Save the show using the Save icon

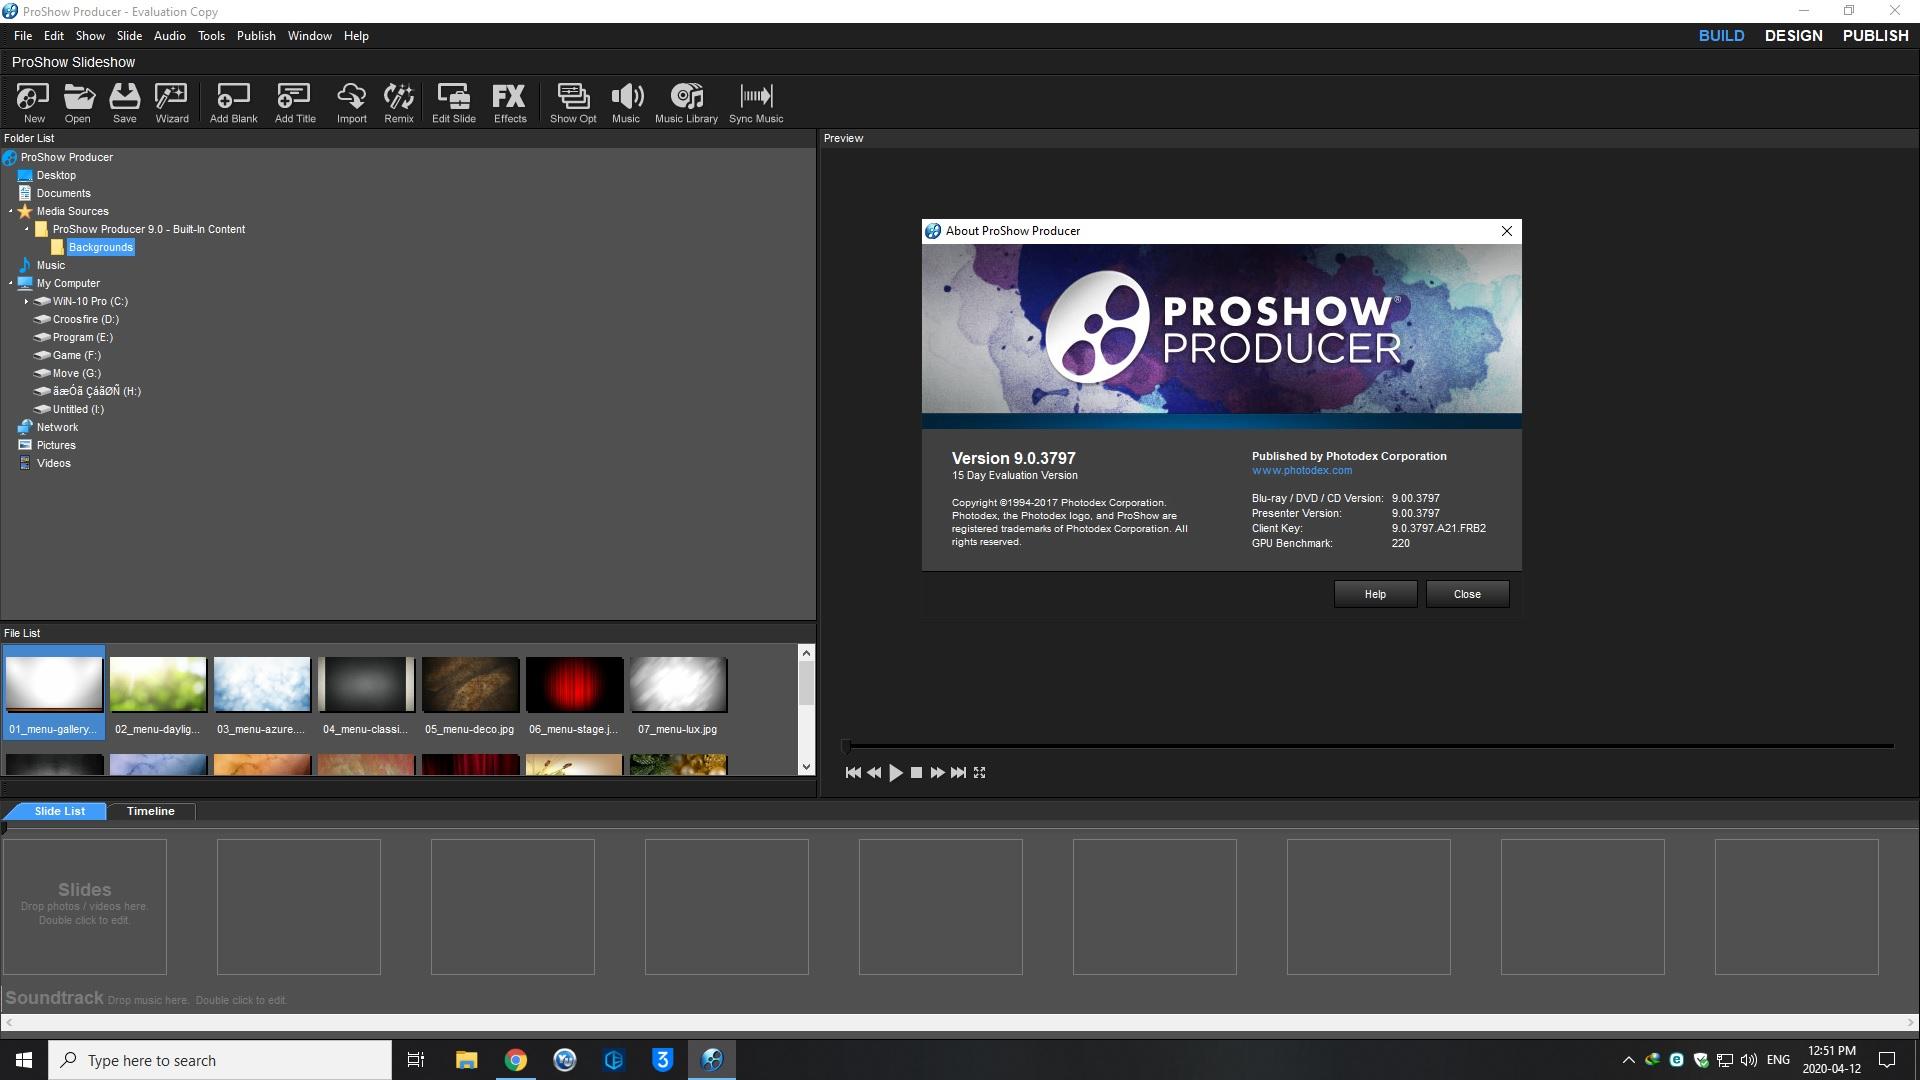(x=125, y=103)
